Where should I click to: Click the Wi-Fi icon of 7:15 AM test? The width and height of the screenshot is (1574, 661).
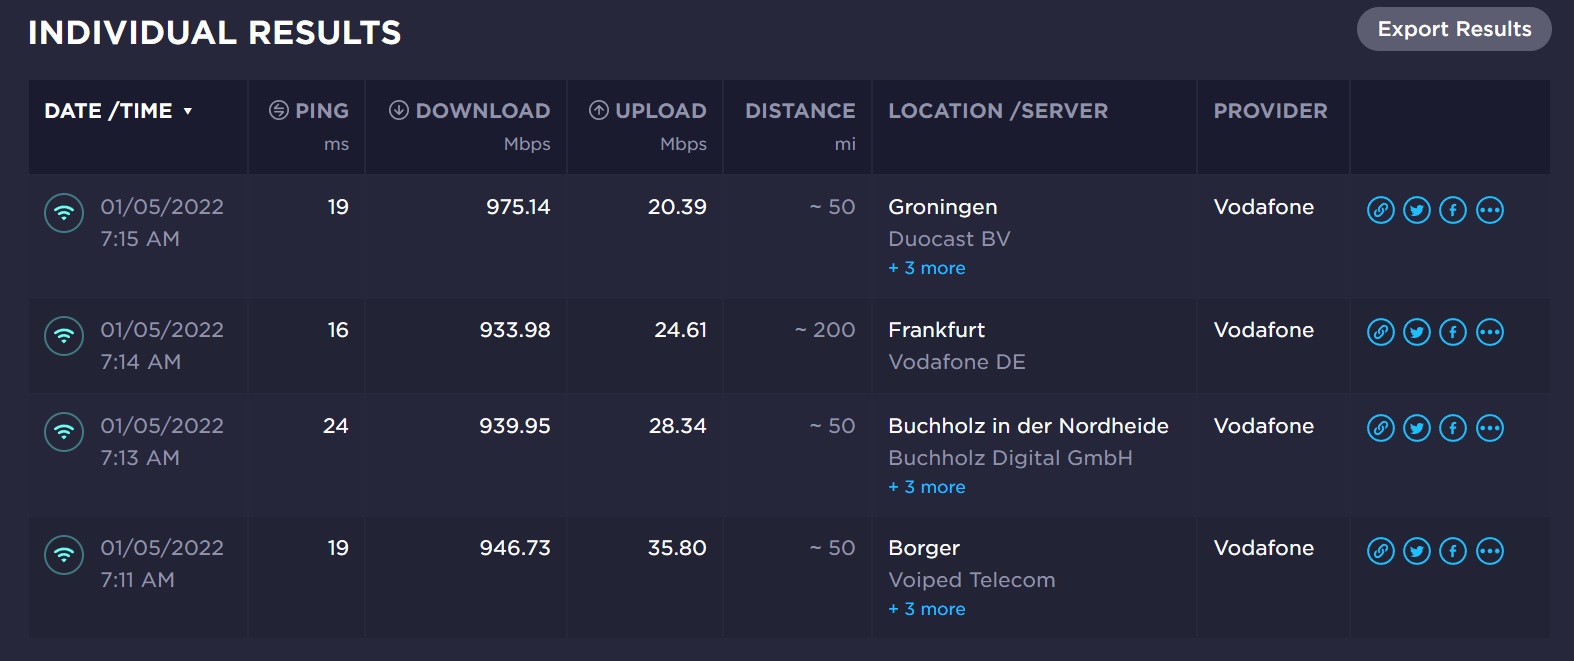click(64, 212)
